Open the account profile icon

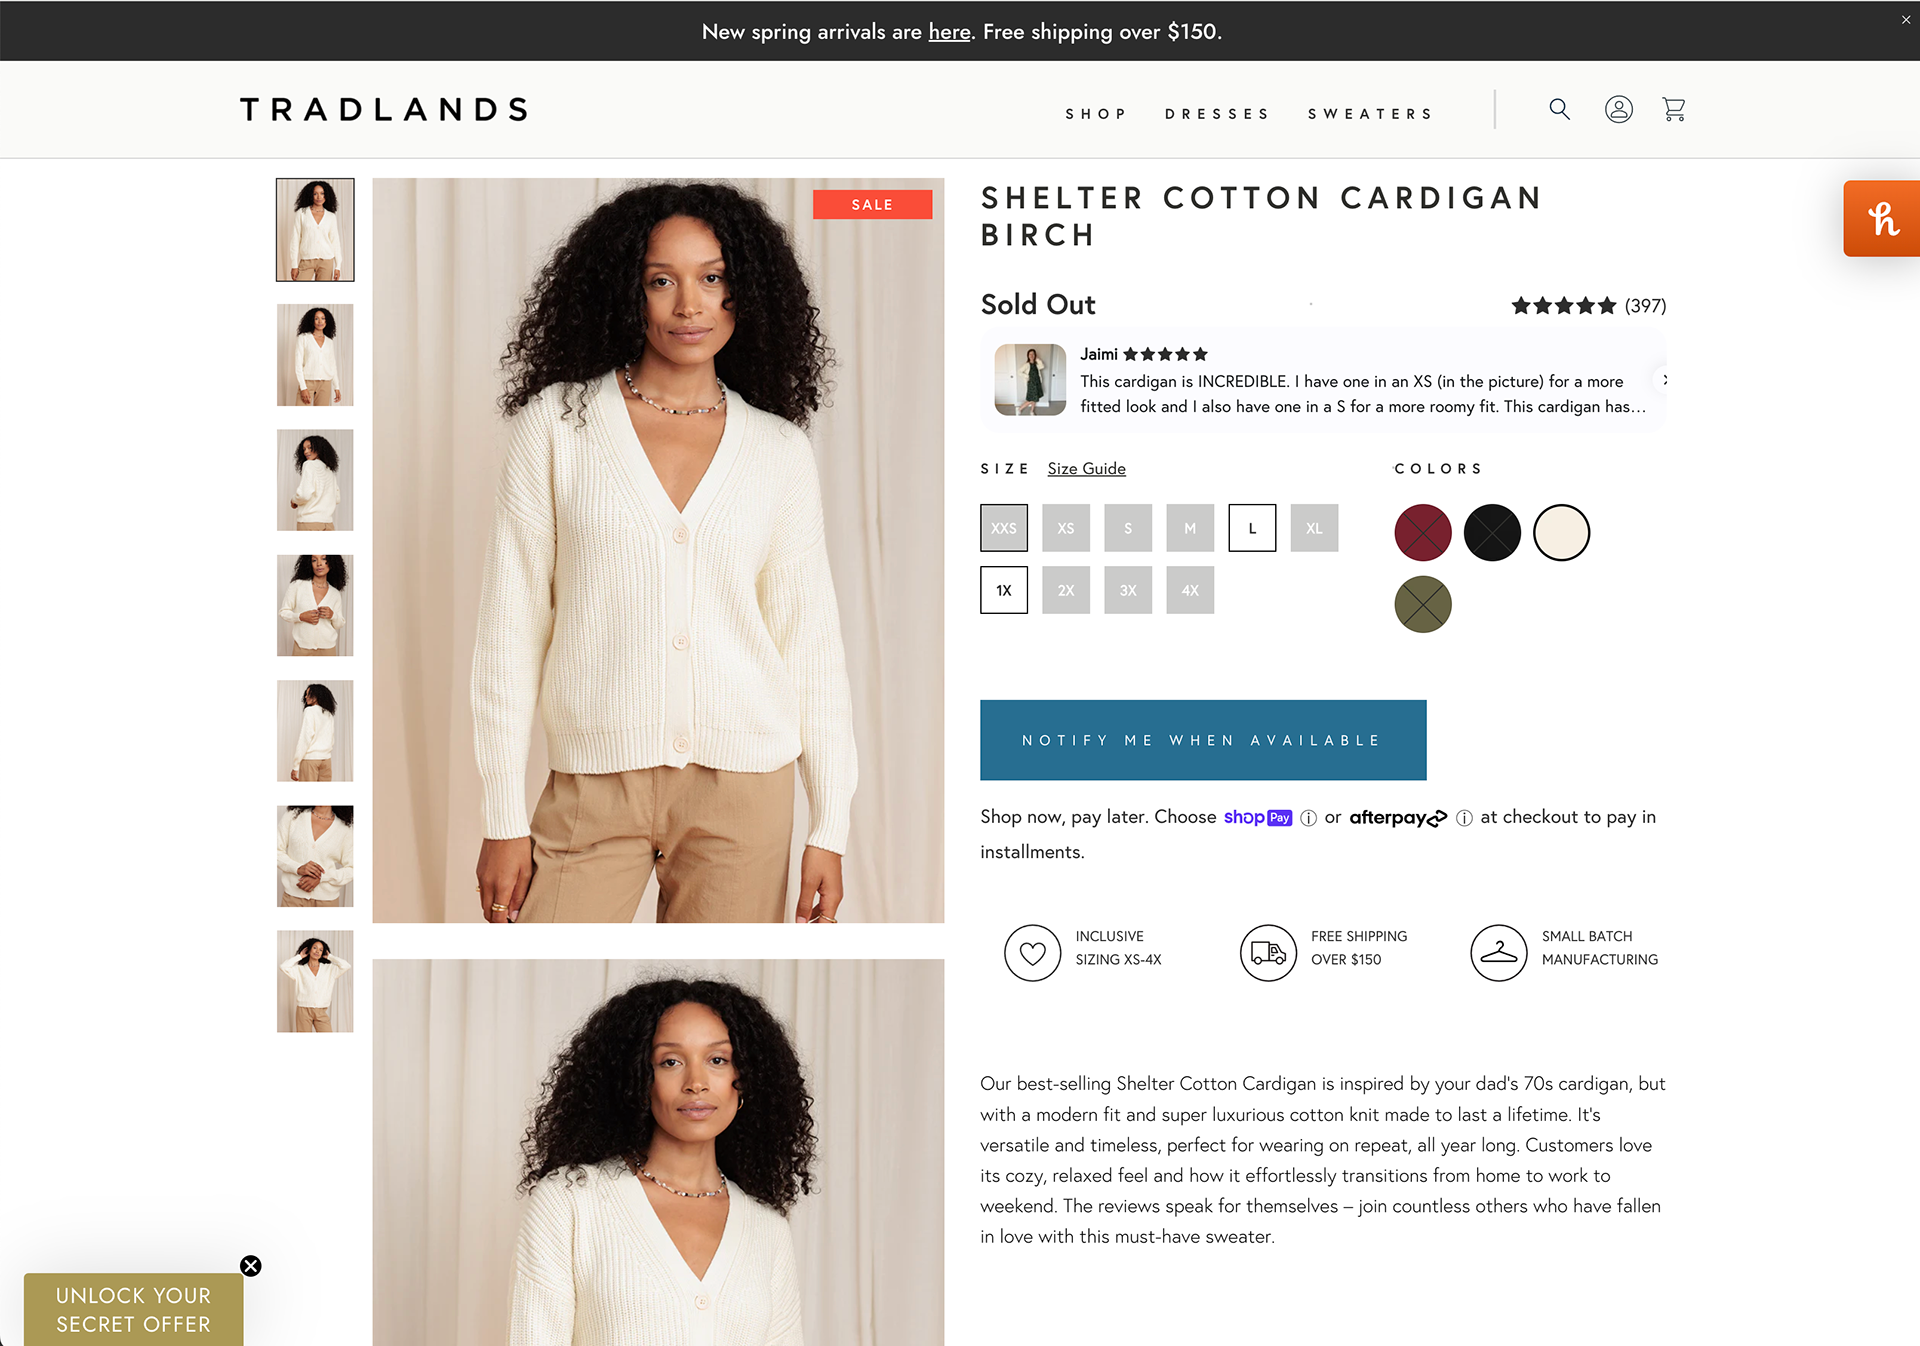(1618, 109)
